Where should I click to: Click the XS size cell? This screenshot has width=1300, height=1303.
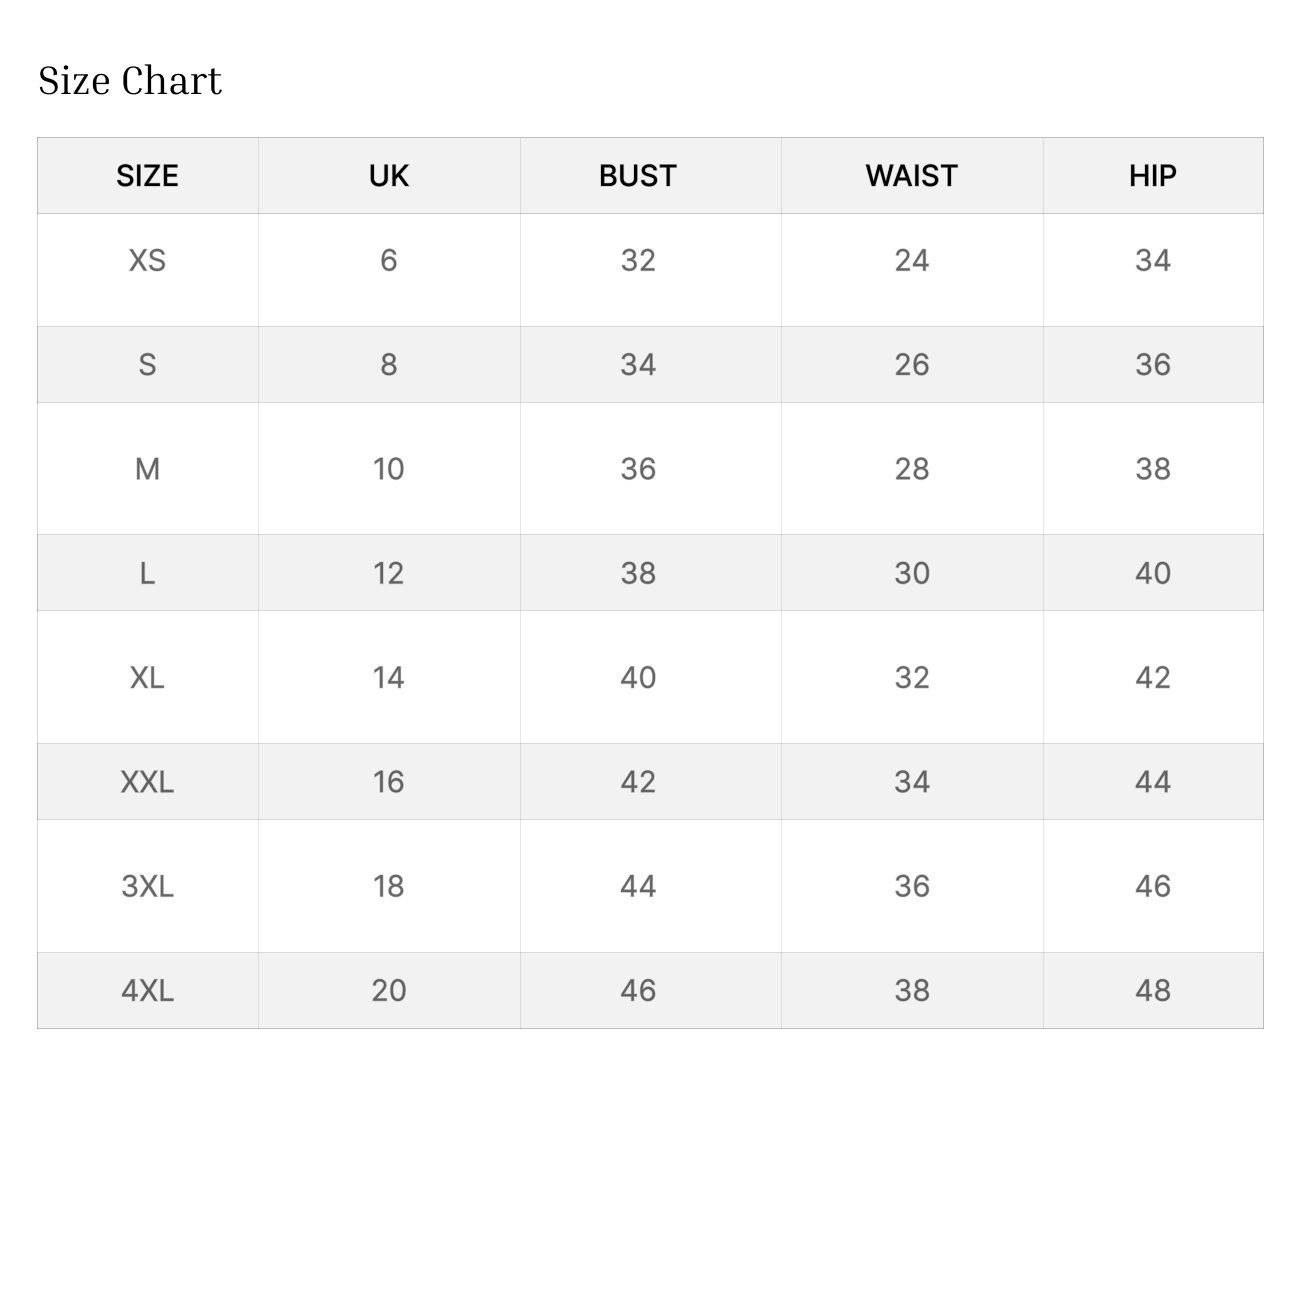(x=147, y=261)
